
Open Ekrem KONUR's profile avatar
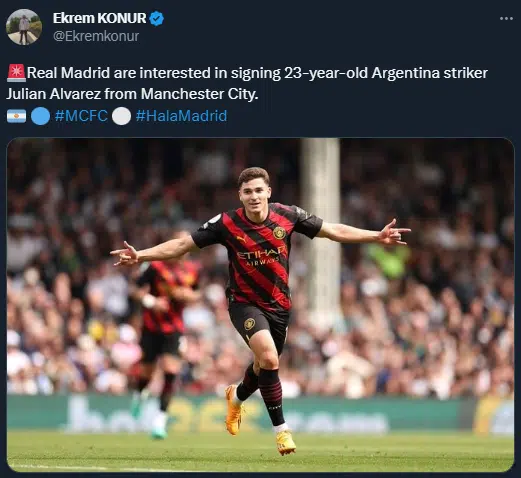pyautogui.click(x=24, y=27)
